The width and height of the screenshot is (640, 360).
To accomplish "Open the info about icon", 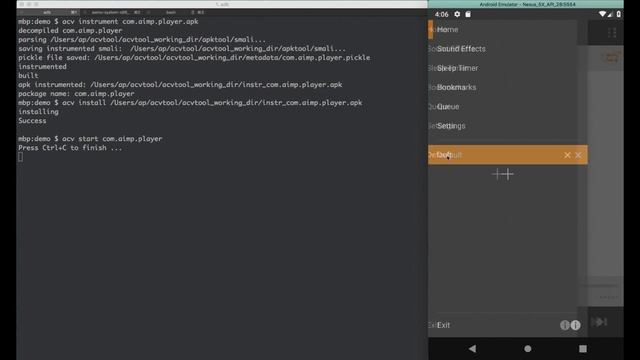I will click(x=575, y=325).
